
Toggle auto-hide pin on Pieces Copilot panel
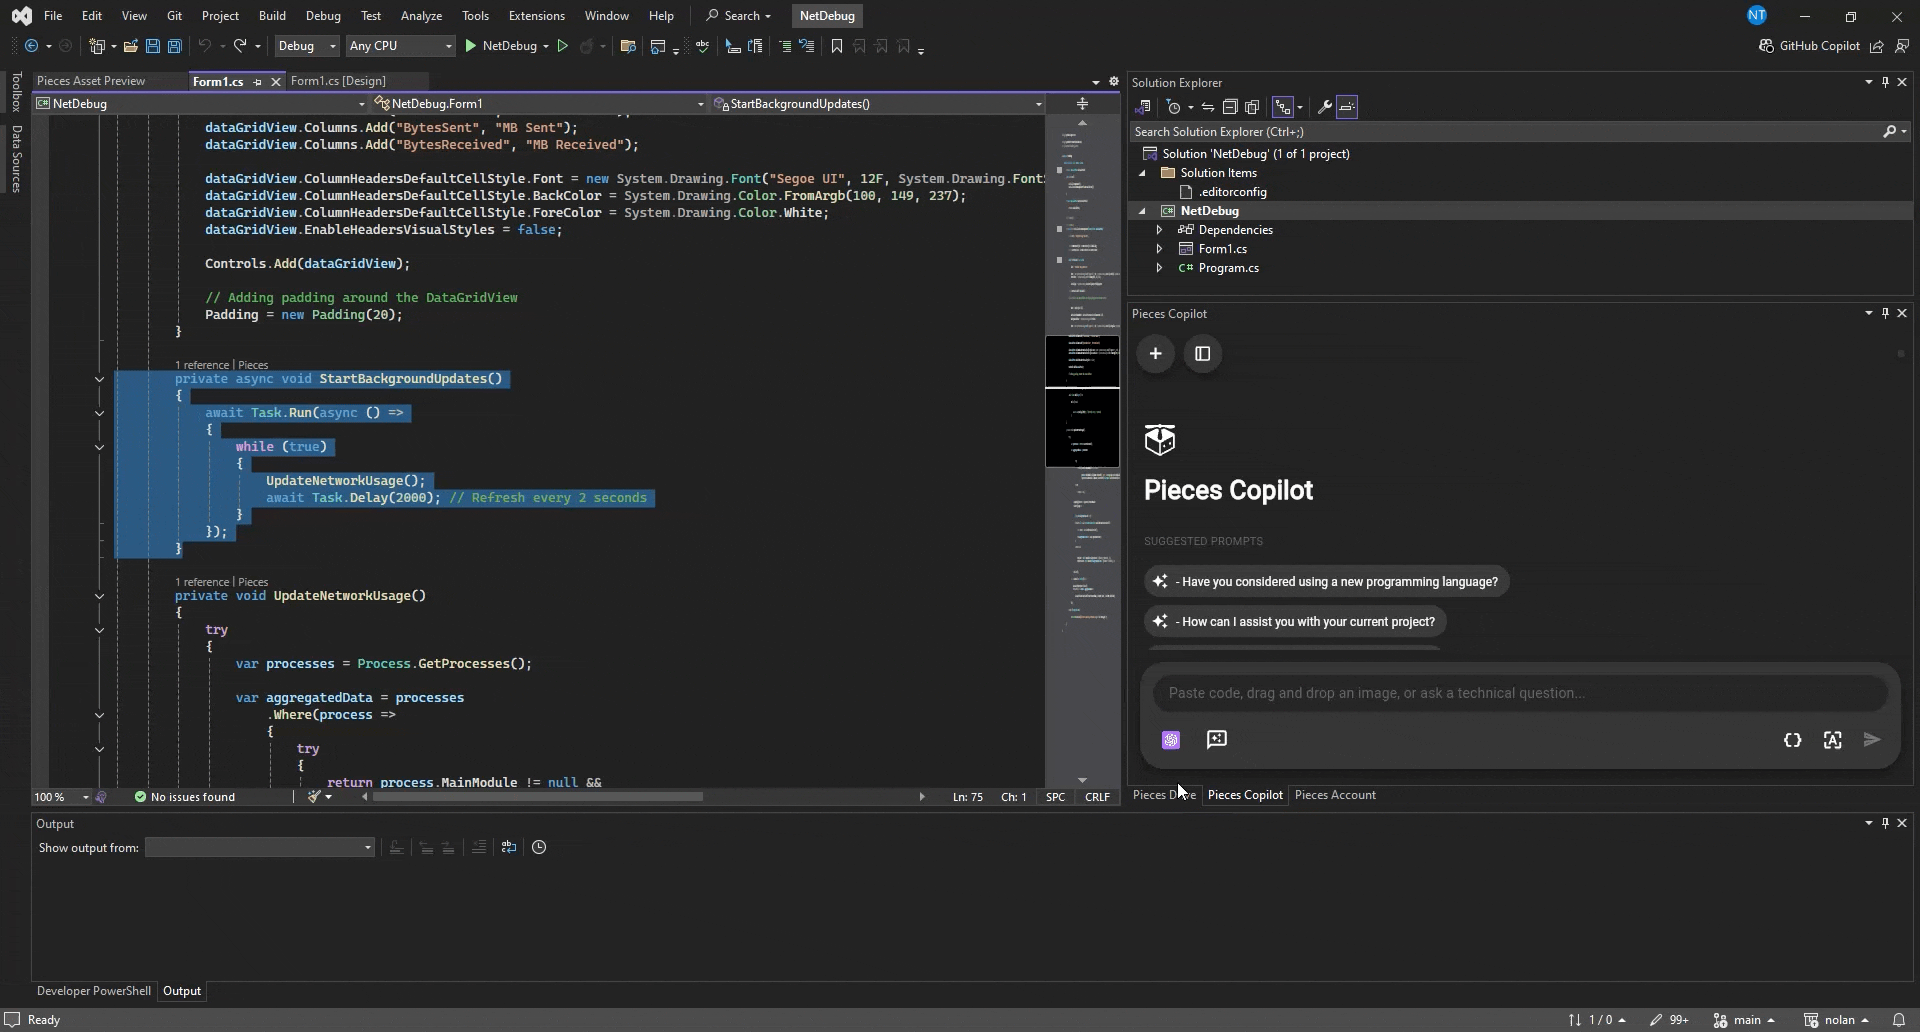tap(1886, 313)
